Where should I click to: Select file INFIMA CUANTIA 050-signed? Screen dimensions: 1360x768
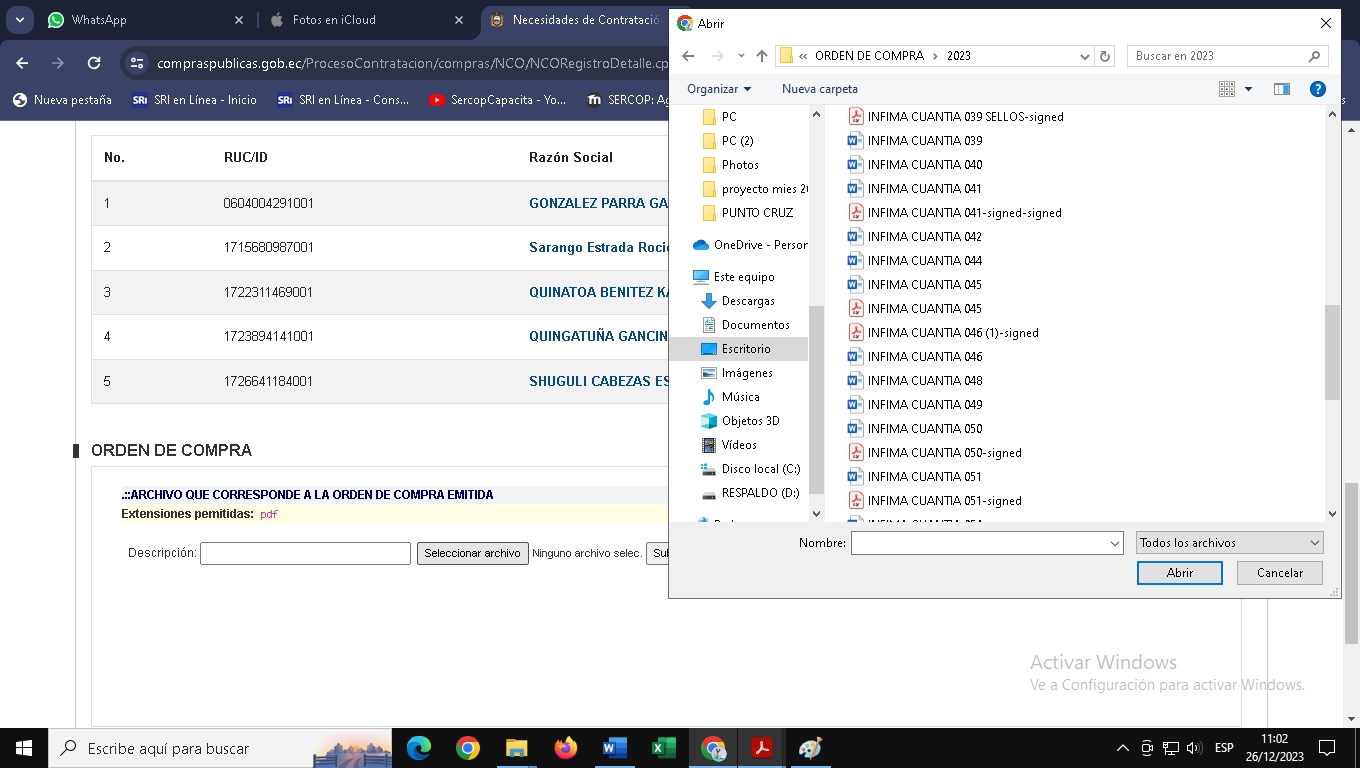pos(944,453)
